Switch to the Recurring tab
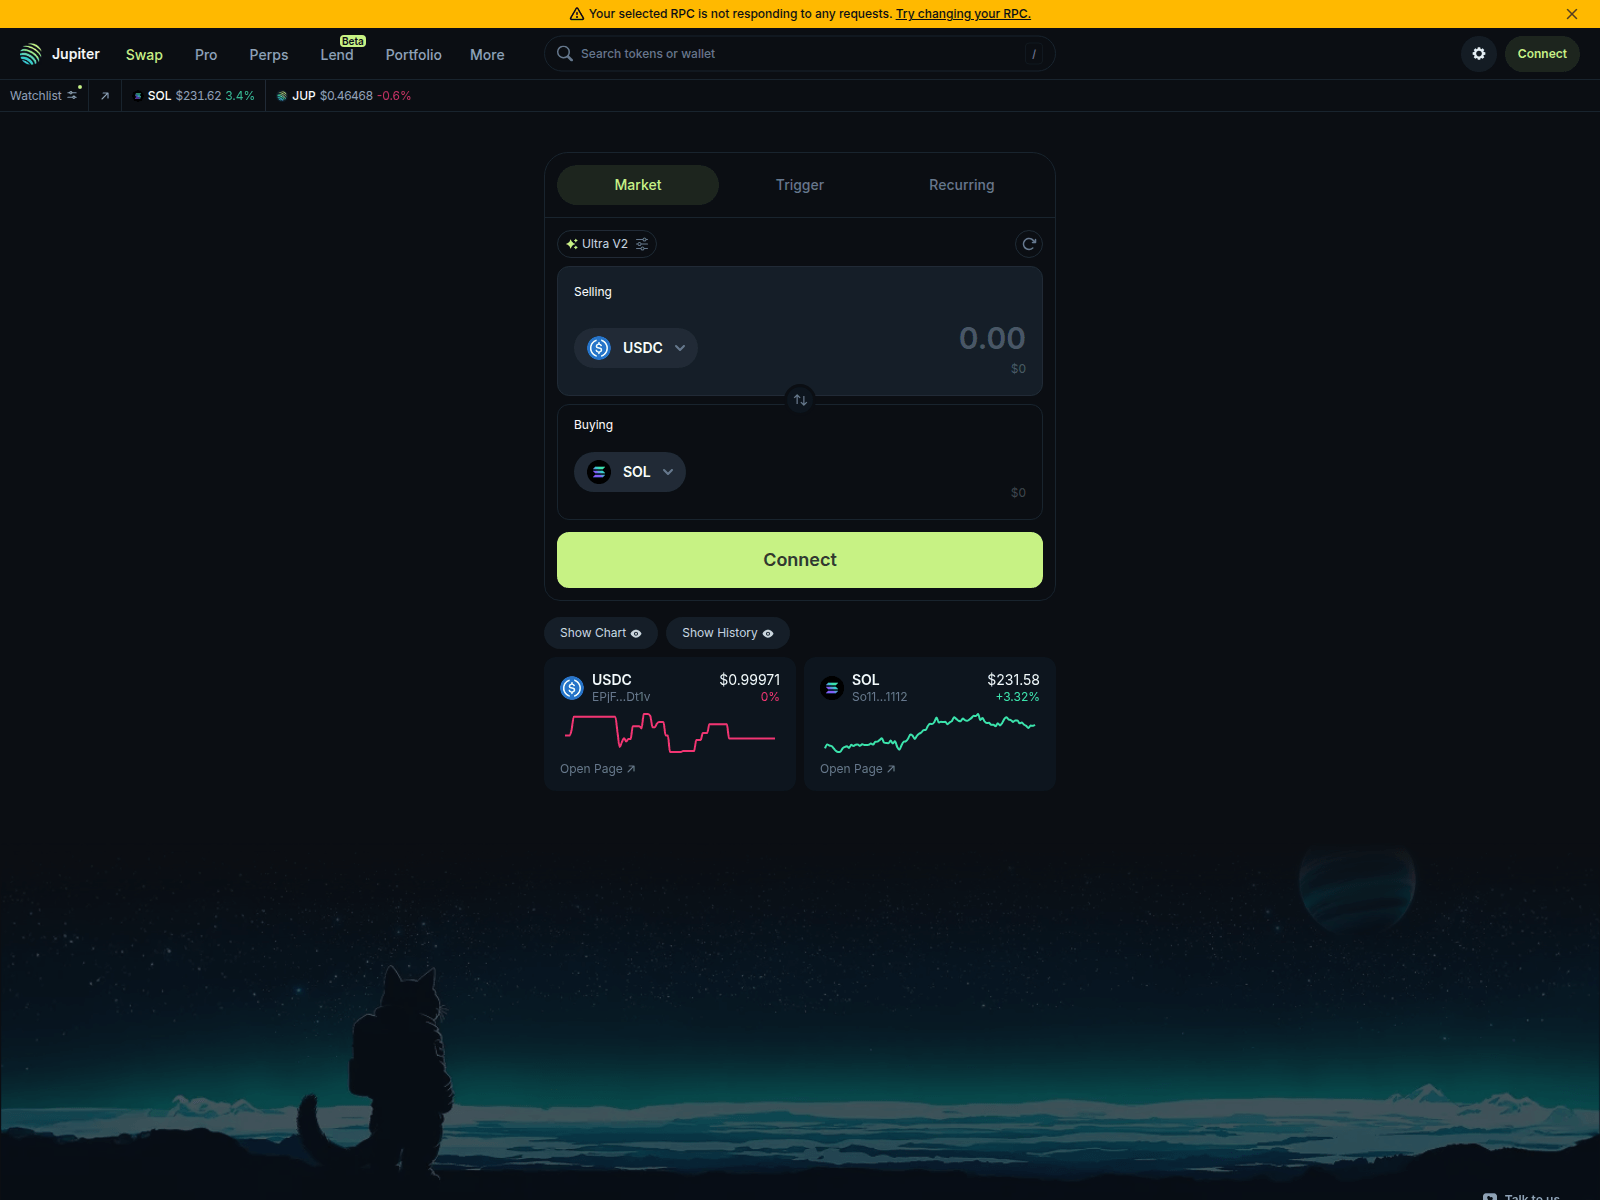 pos(960,185)
